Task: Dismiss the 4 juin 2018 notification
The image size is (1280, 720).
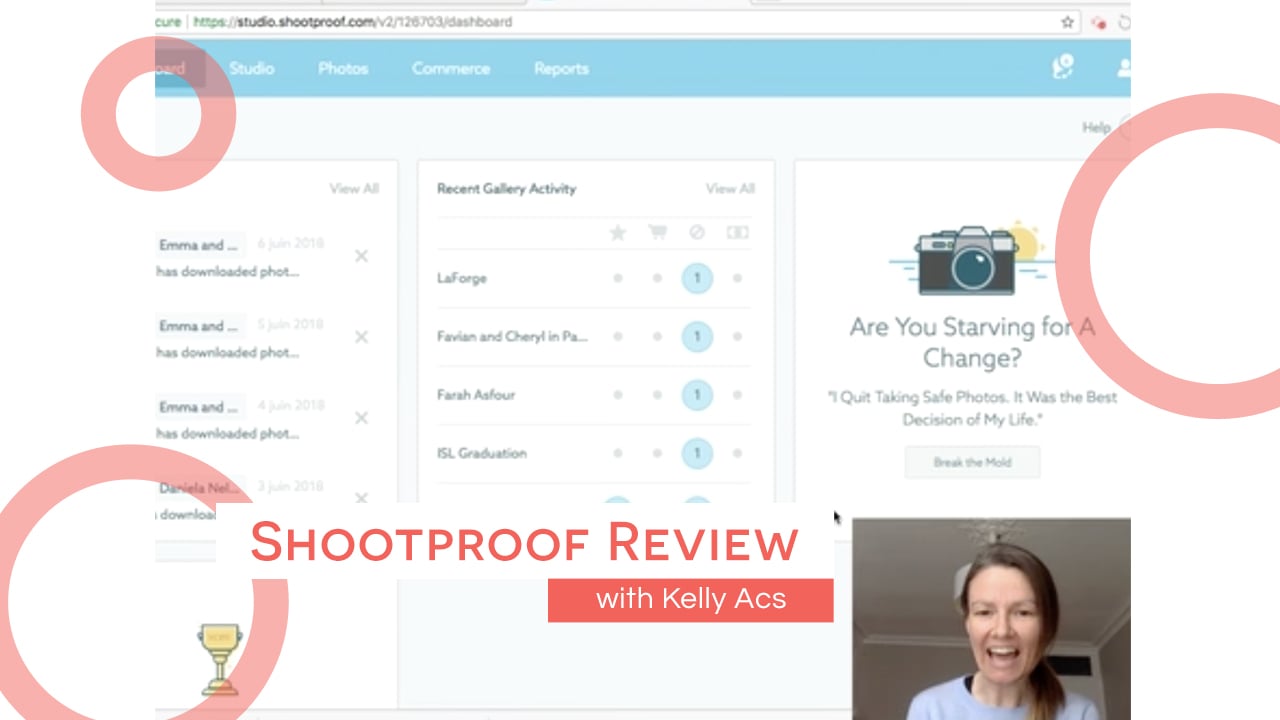Action: (x=362, y=418)
